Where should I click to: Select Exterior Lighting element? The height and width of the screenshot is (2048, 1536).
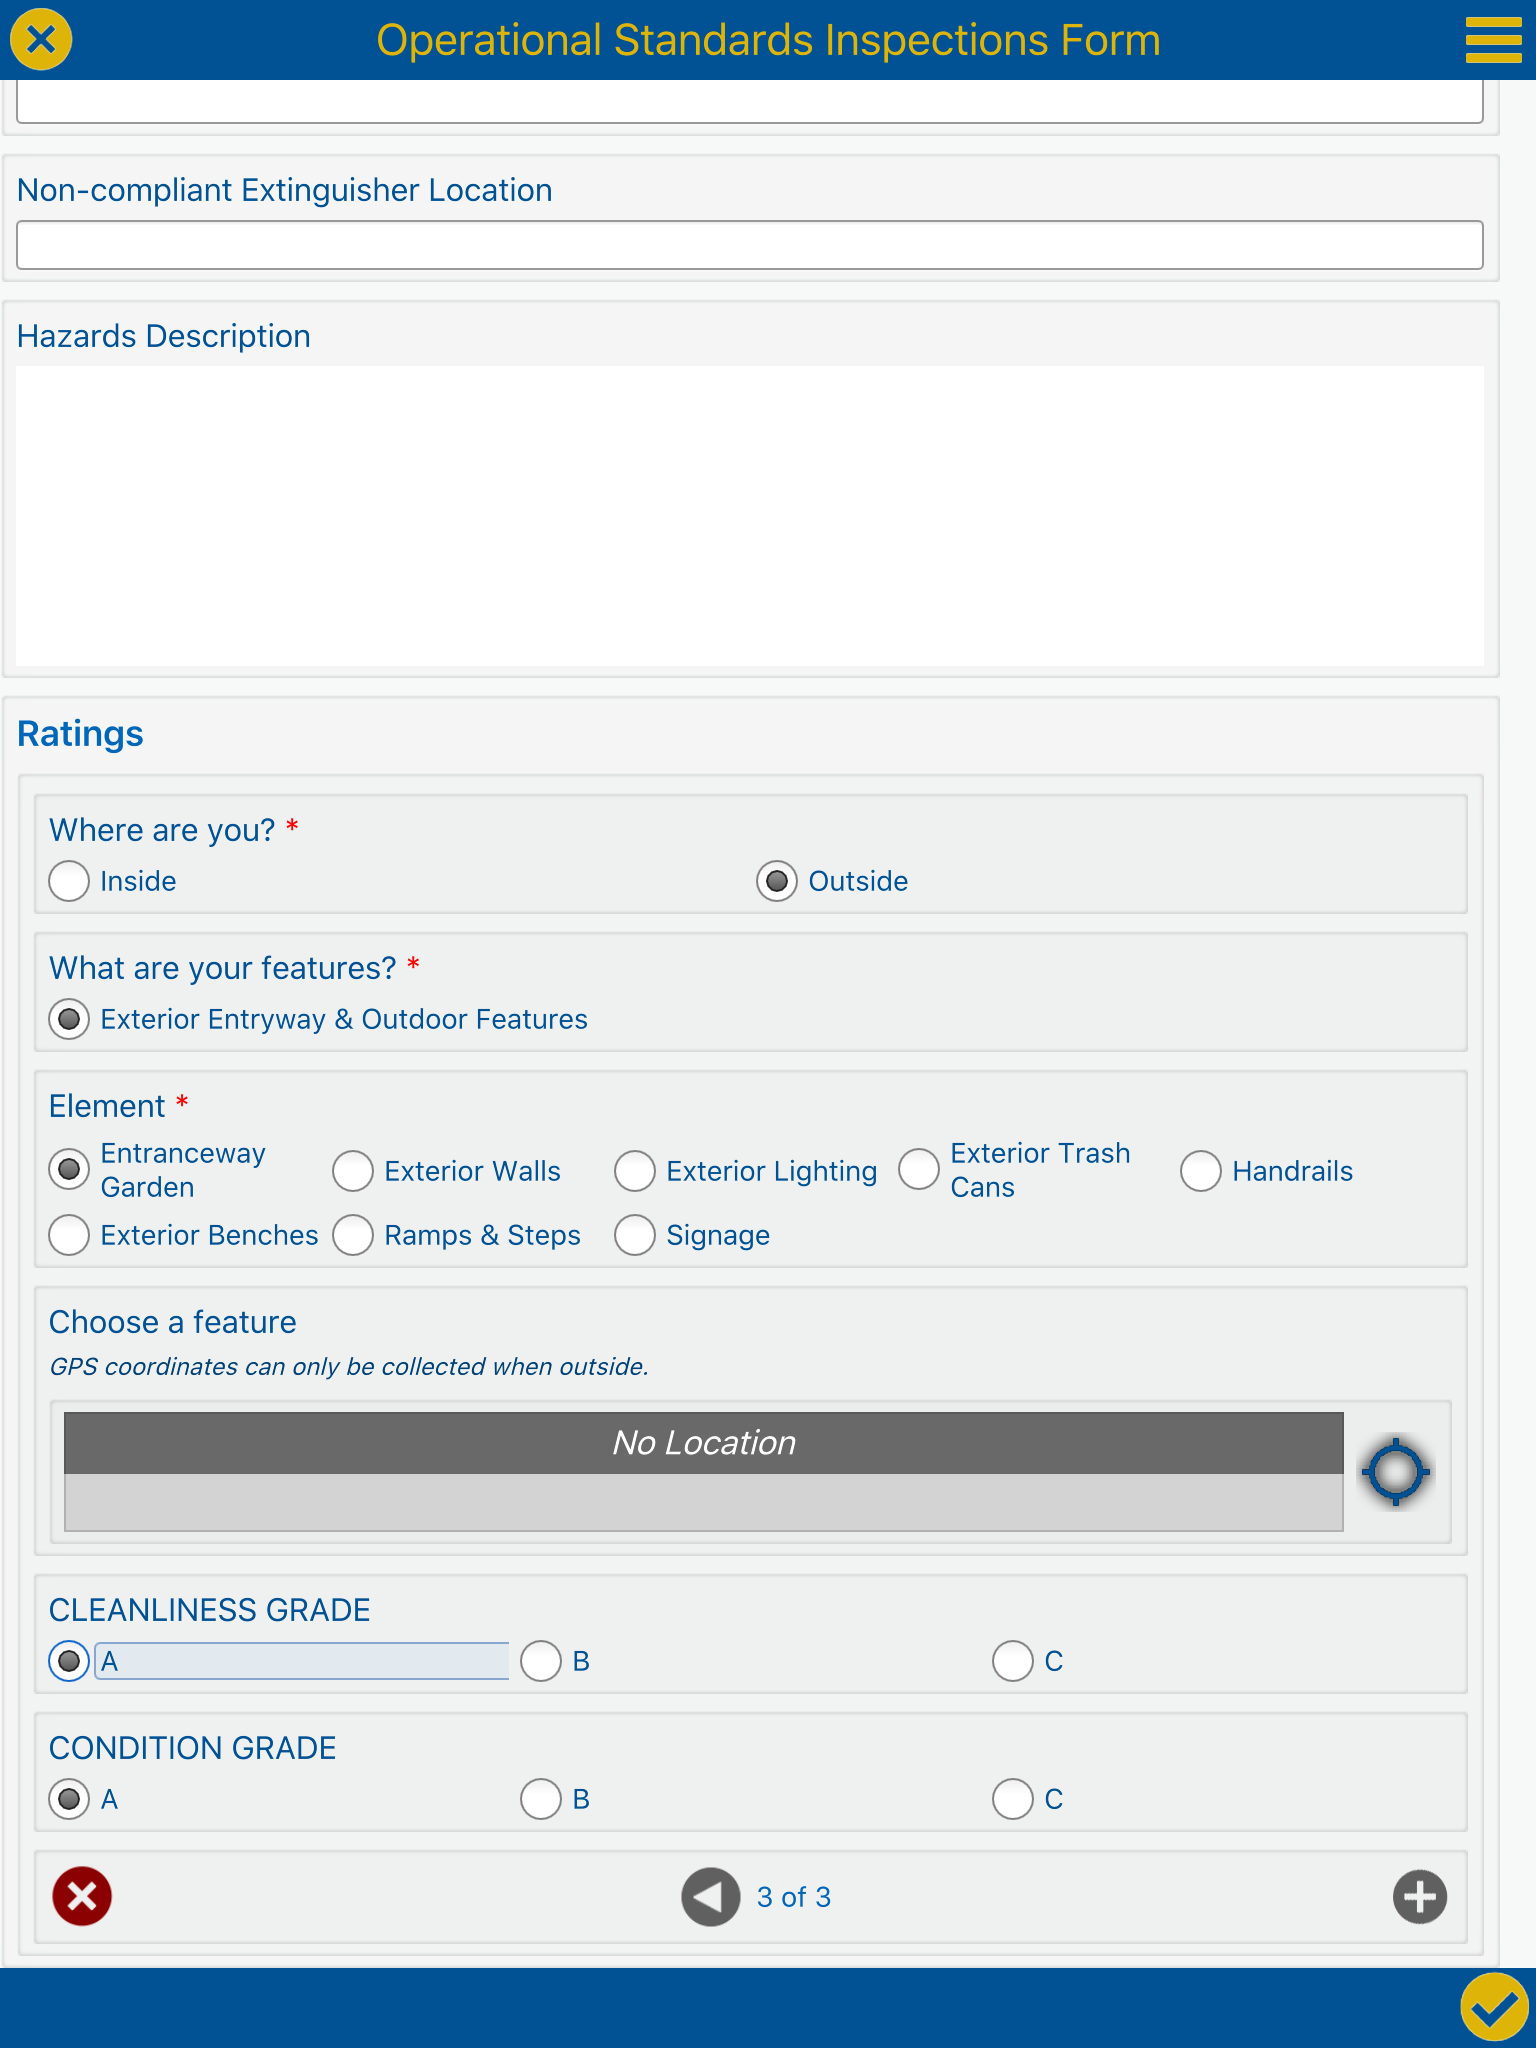pos(635,1171)
